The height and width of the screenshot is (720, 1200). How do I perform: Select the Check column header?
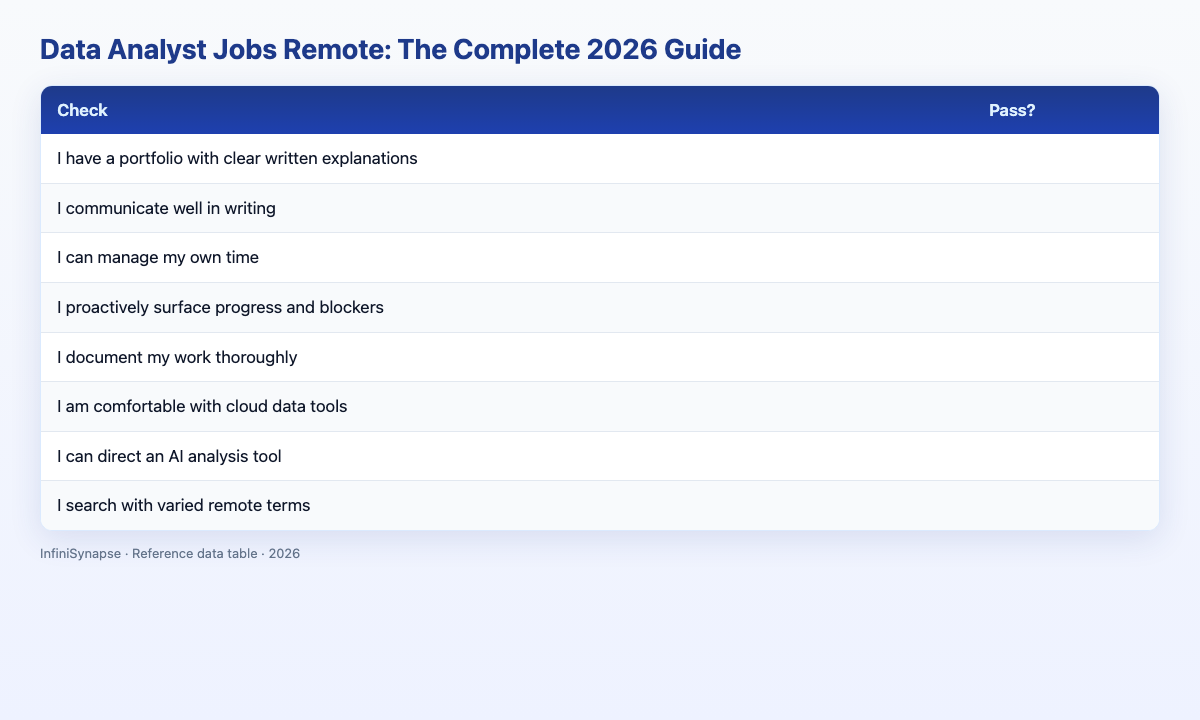click(82, 111)
